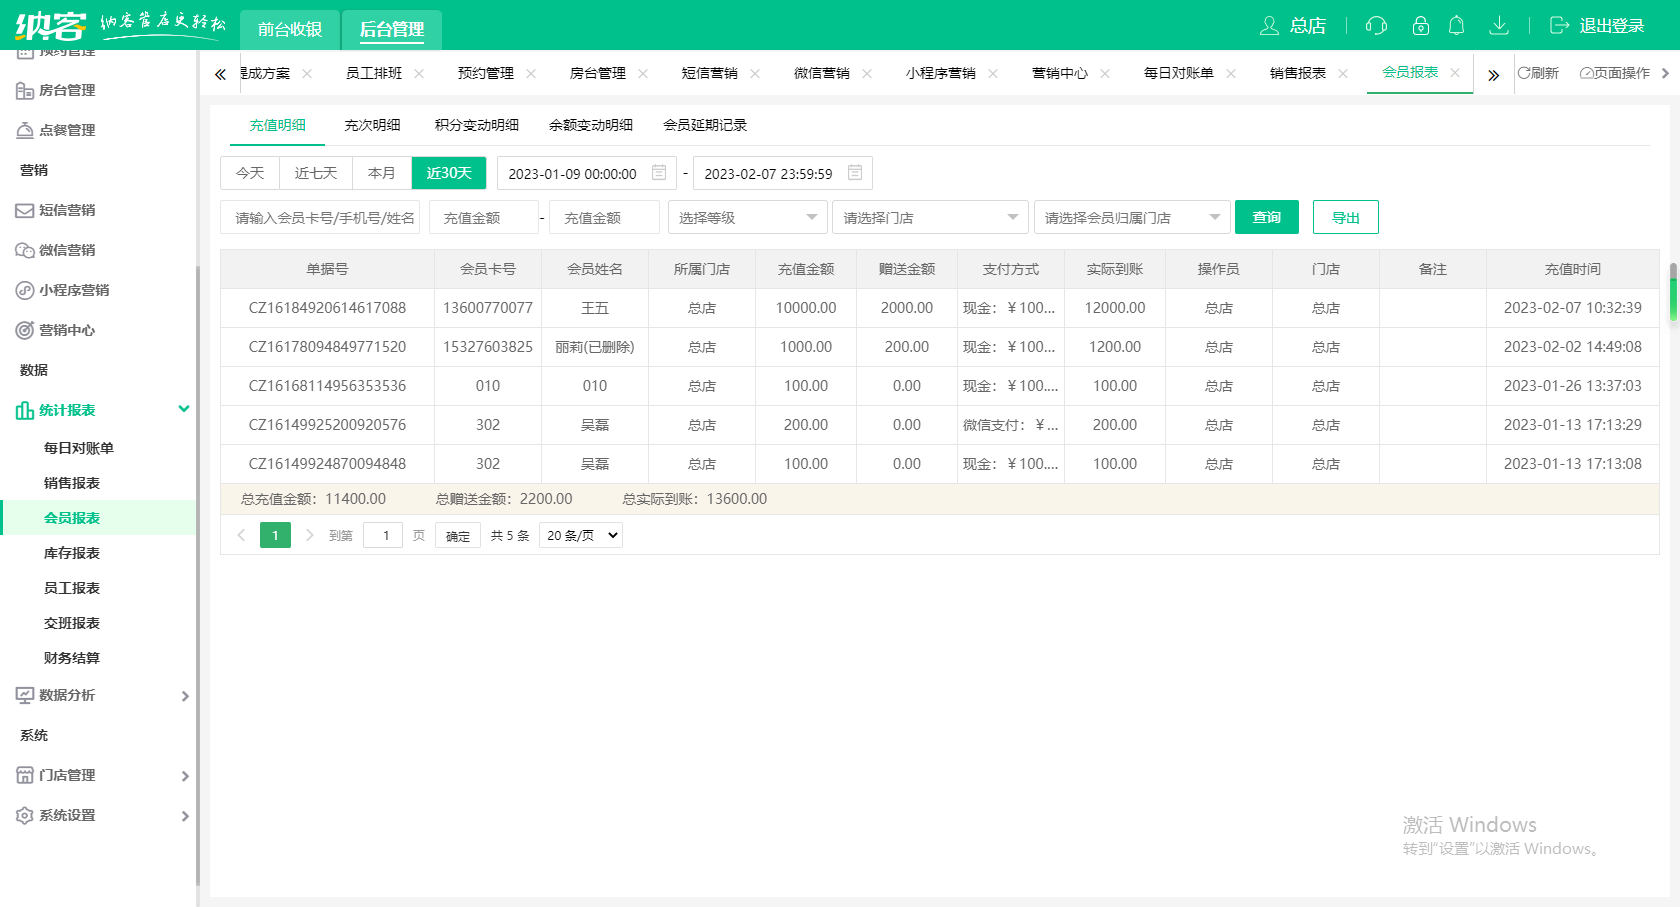The width and height of the screenshot is (1680, 907).
Task: Click the member card/phone/name search field
Action: click(x=320, y=217)
